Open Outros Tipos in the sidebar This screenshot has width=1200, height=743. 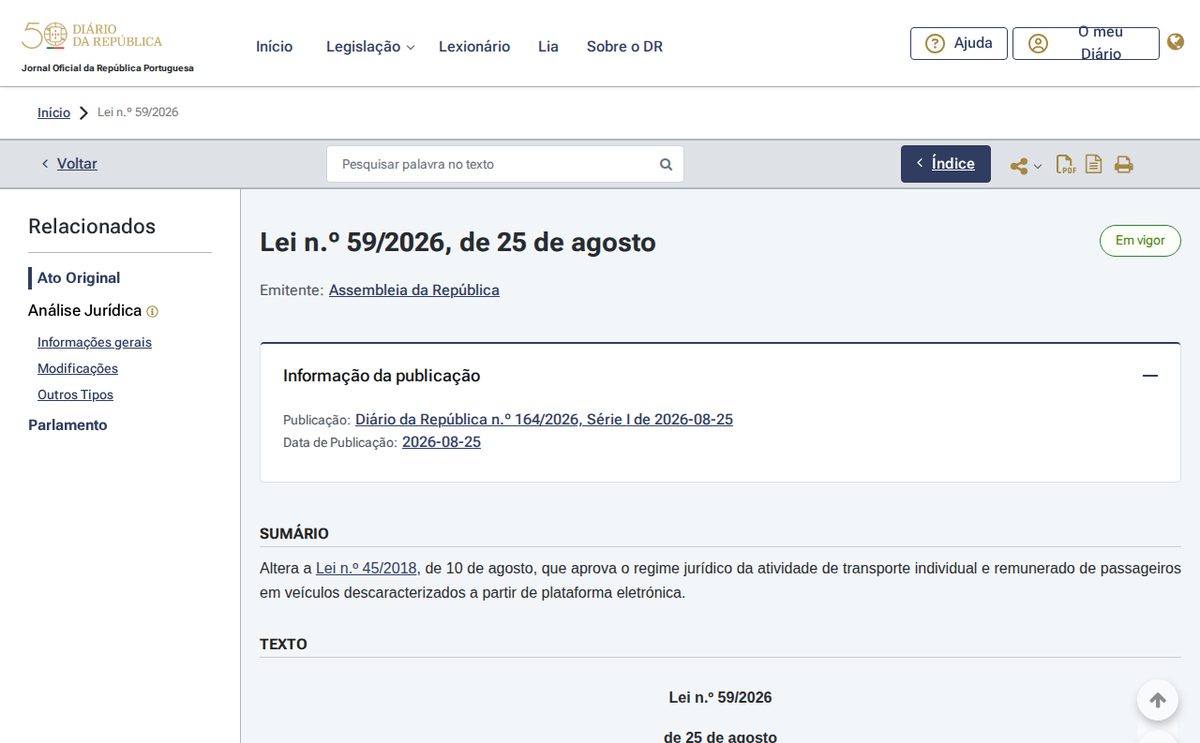click(76, 395)
